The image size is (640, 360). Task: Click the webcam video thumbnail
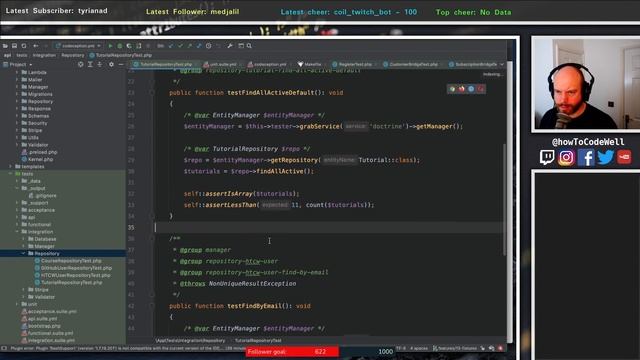tap(587, 84)
